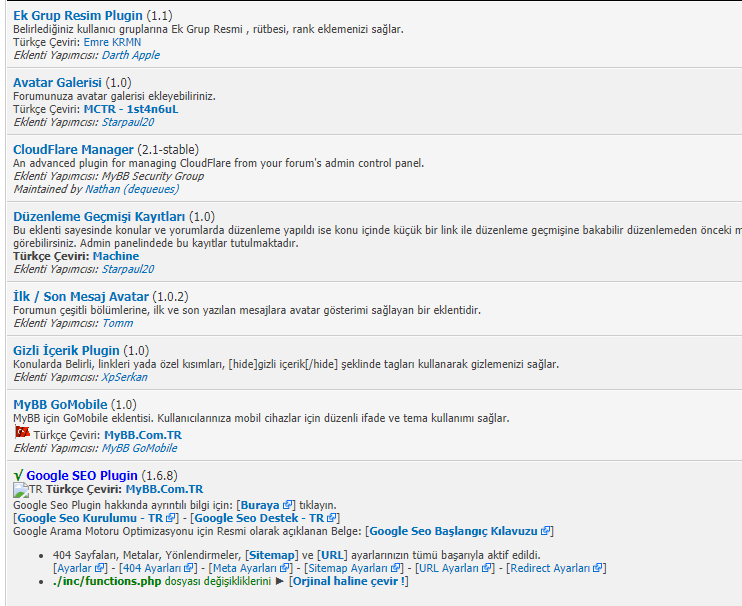Viewport: 742px width, 606px height.
Task: Open Google Seo Kurulumu - TR link
Action: [90, 518]
